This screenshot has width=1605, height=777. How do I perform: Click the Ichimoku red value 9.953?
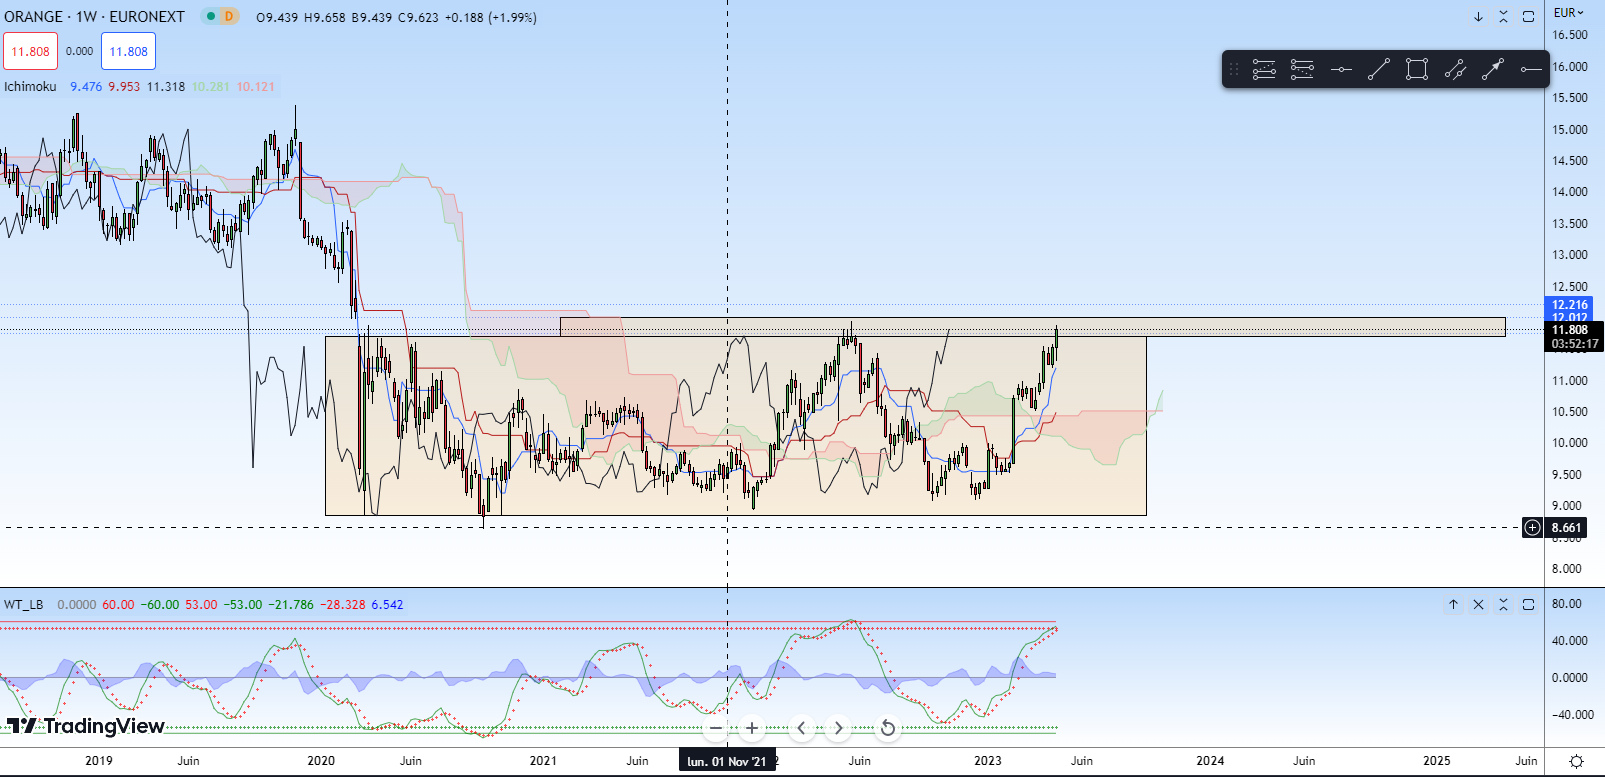pos(124,87)
